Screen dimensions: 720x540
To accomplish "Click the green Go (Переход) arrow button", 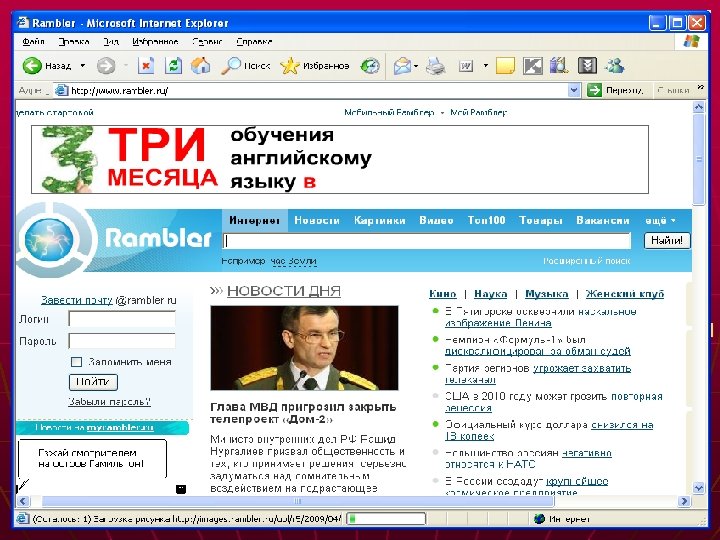I will tap(594, 90).
